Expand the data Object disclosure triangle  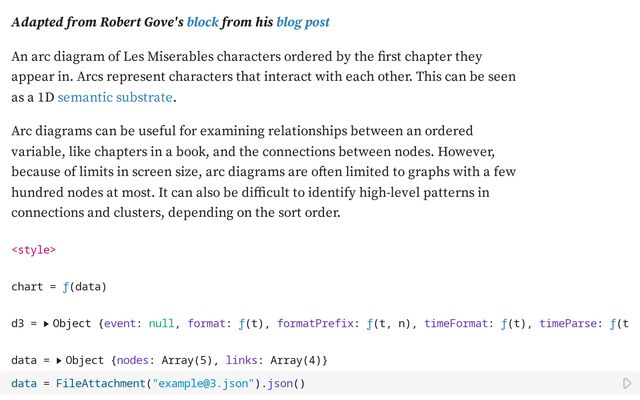[59, 360]
